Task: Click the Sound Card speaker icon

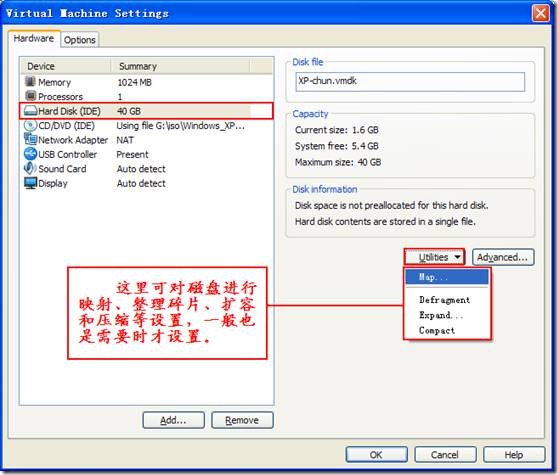Action: click(31, 168)
